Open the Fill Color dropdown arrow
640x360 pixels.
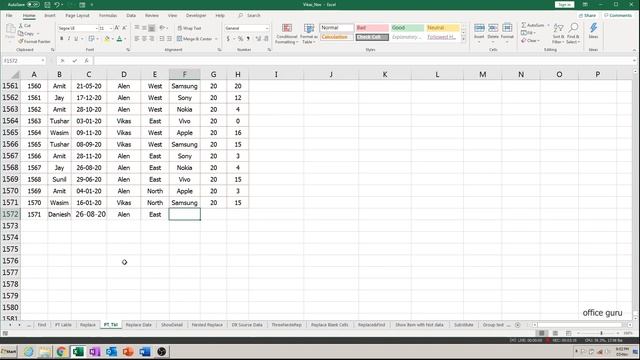coord(112,39)
